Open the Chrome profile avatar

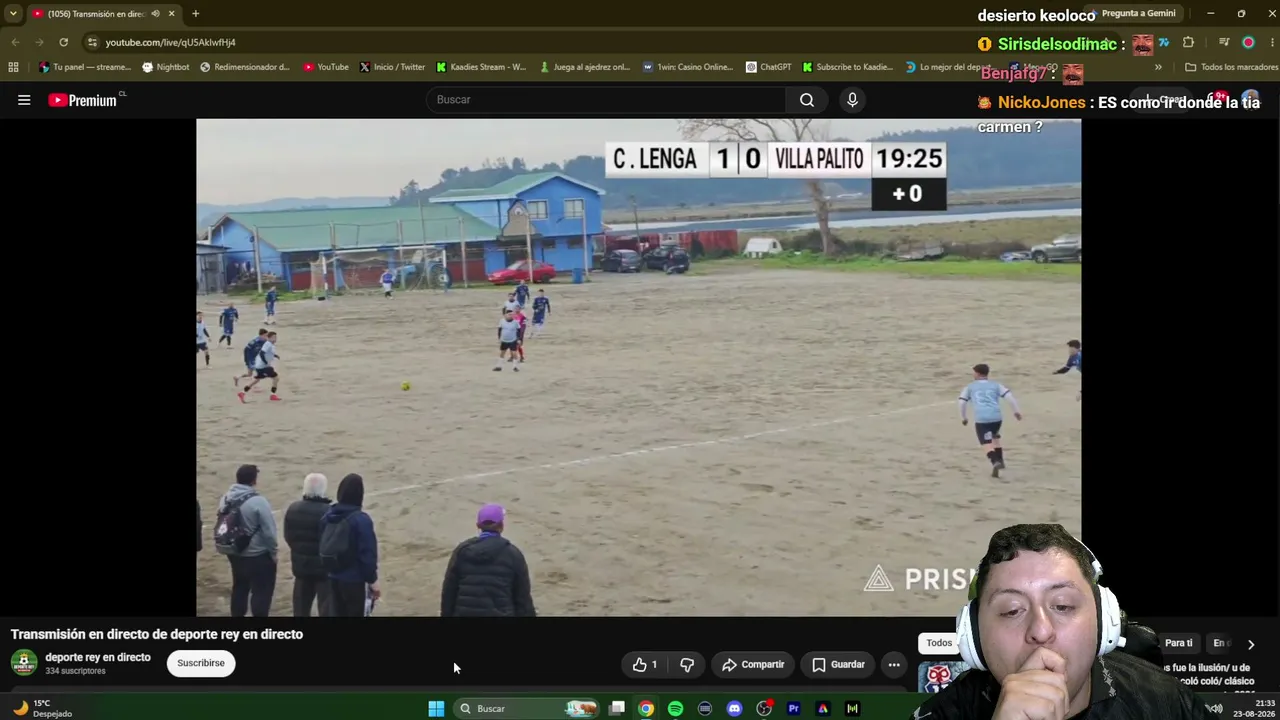point(1248,42)
